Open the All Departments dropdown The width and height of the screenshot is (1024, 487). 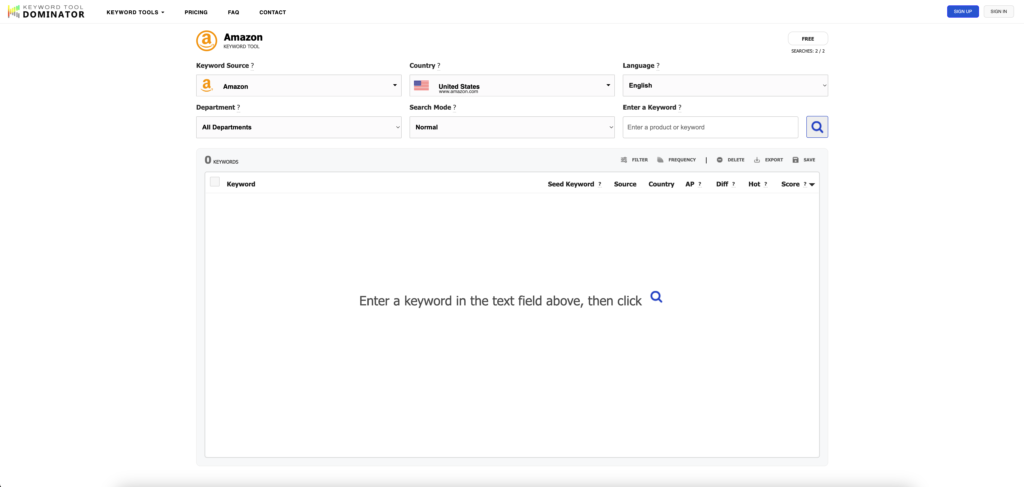click(298, 127)
